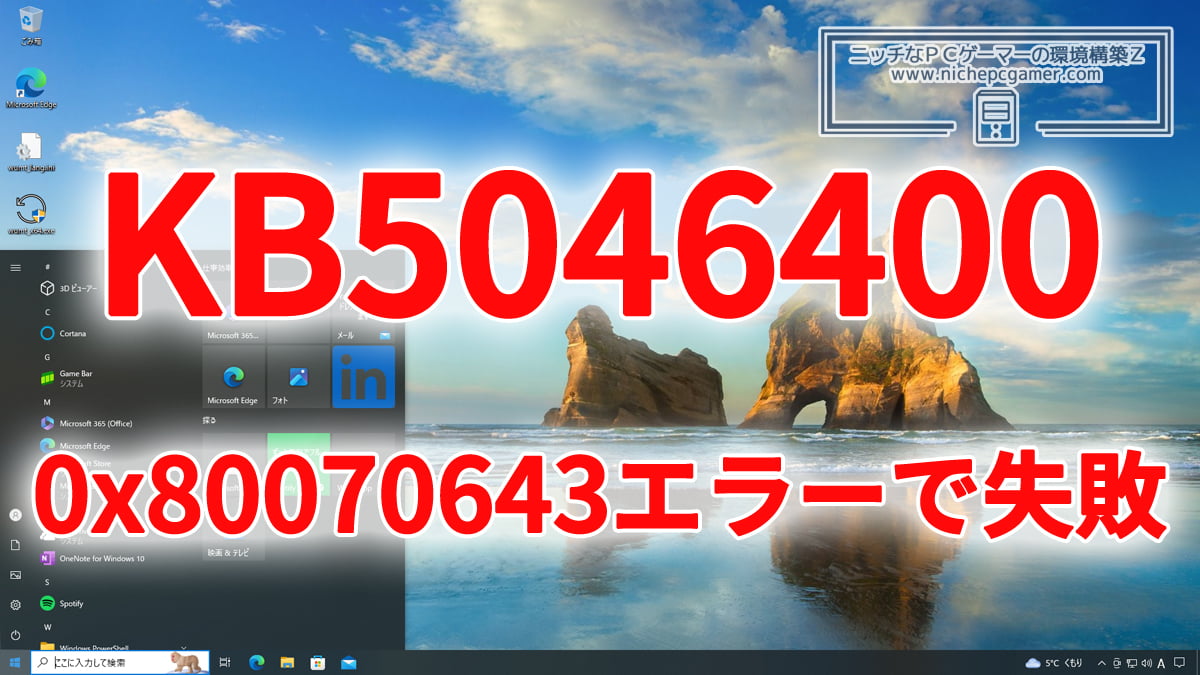
Task: Open Documents from the Start rail
Action: 15,545
